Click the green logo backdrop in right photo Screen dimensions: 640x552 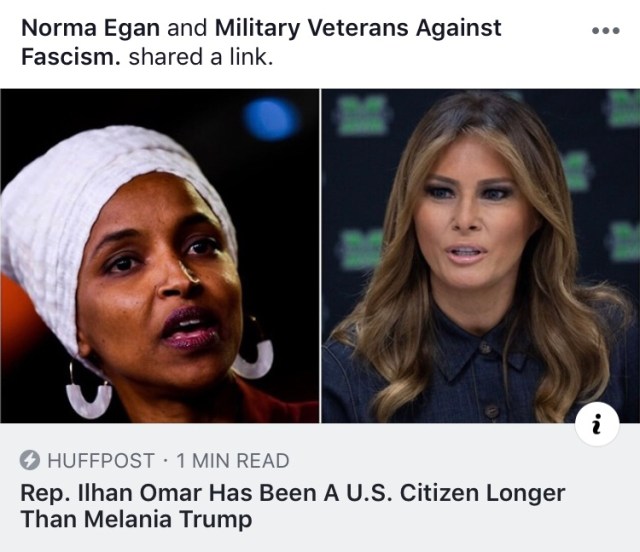(x=361, y=115)
